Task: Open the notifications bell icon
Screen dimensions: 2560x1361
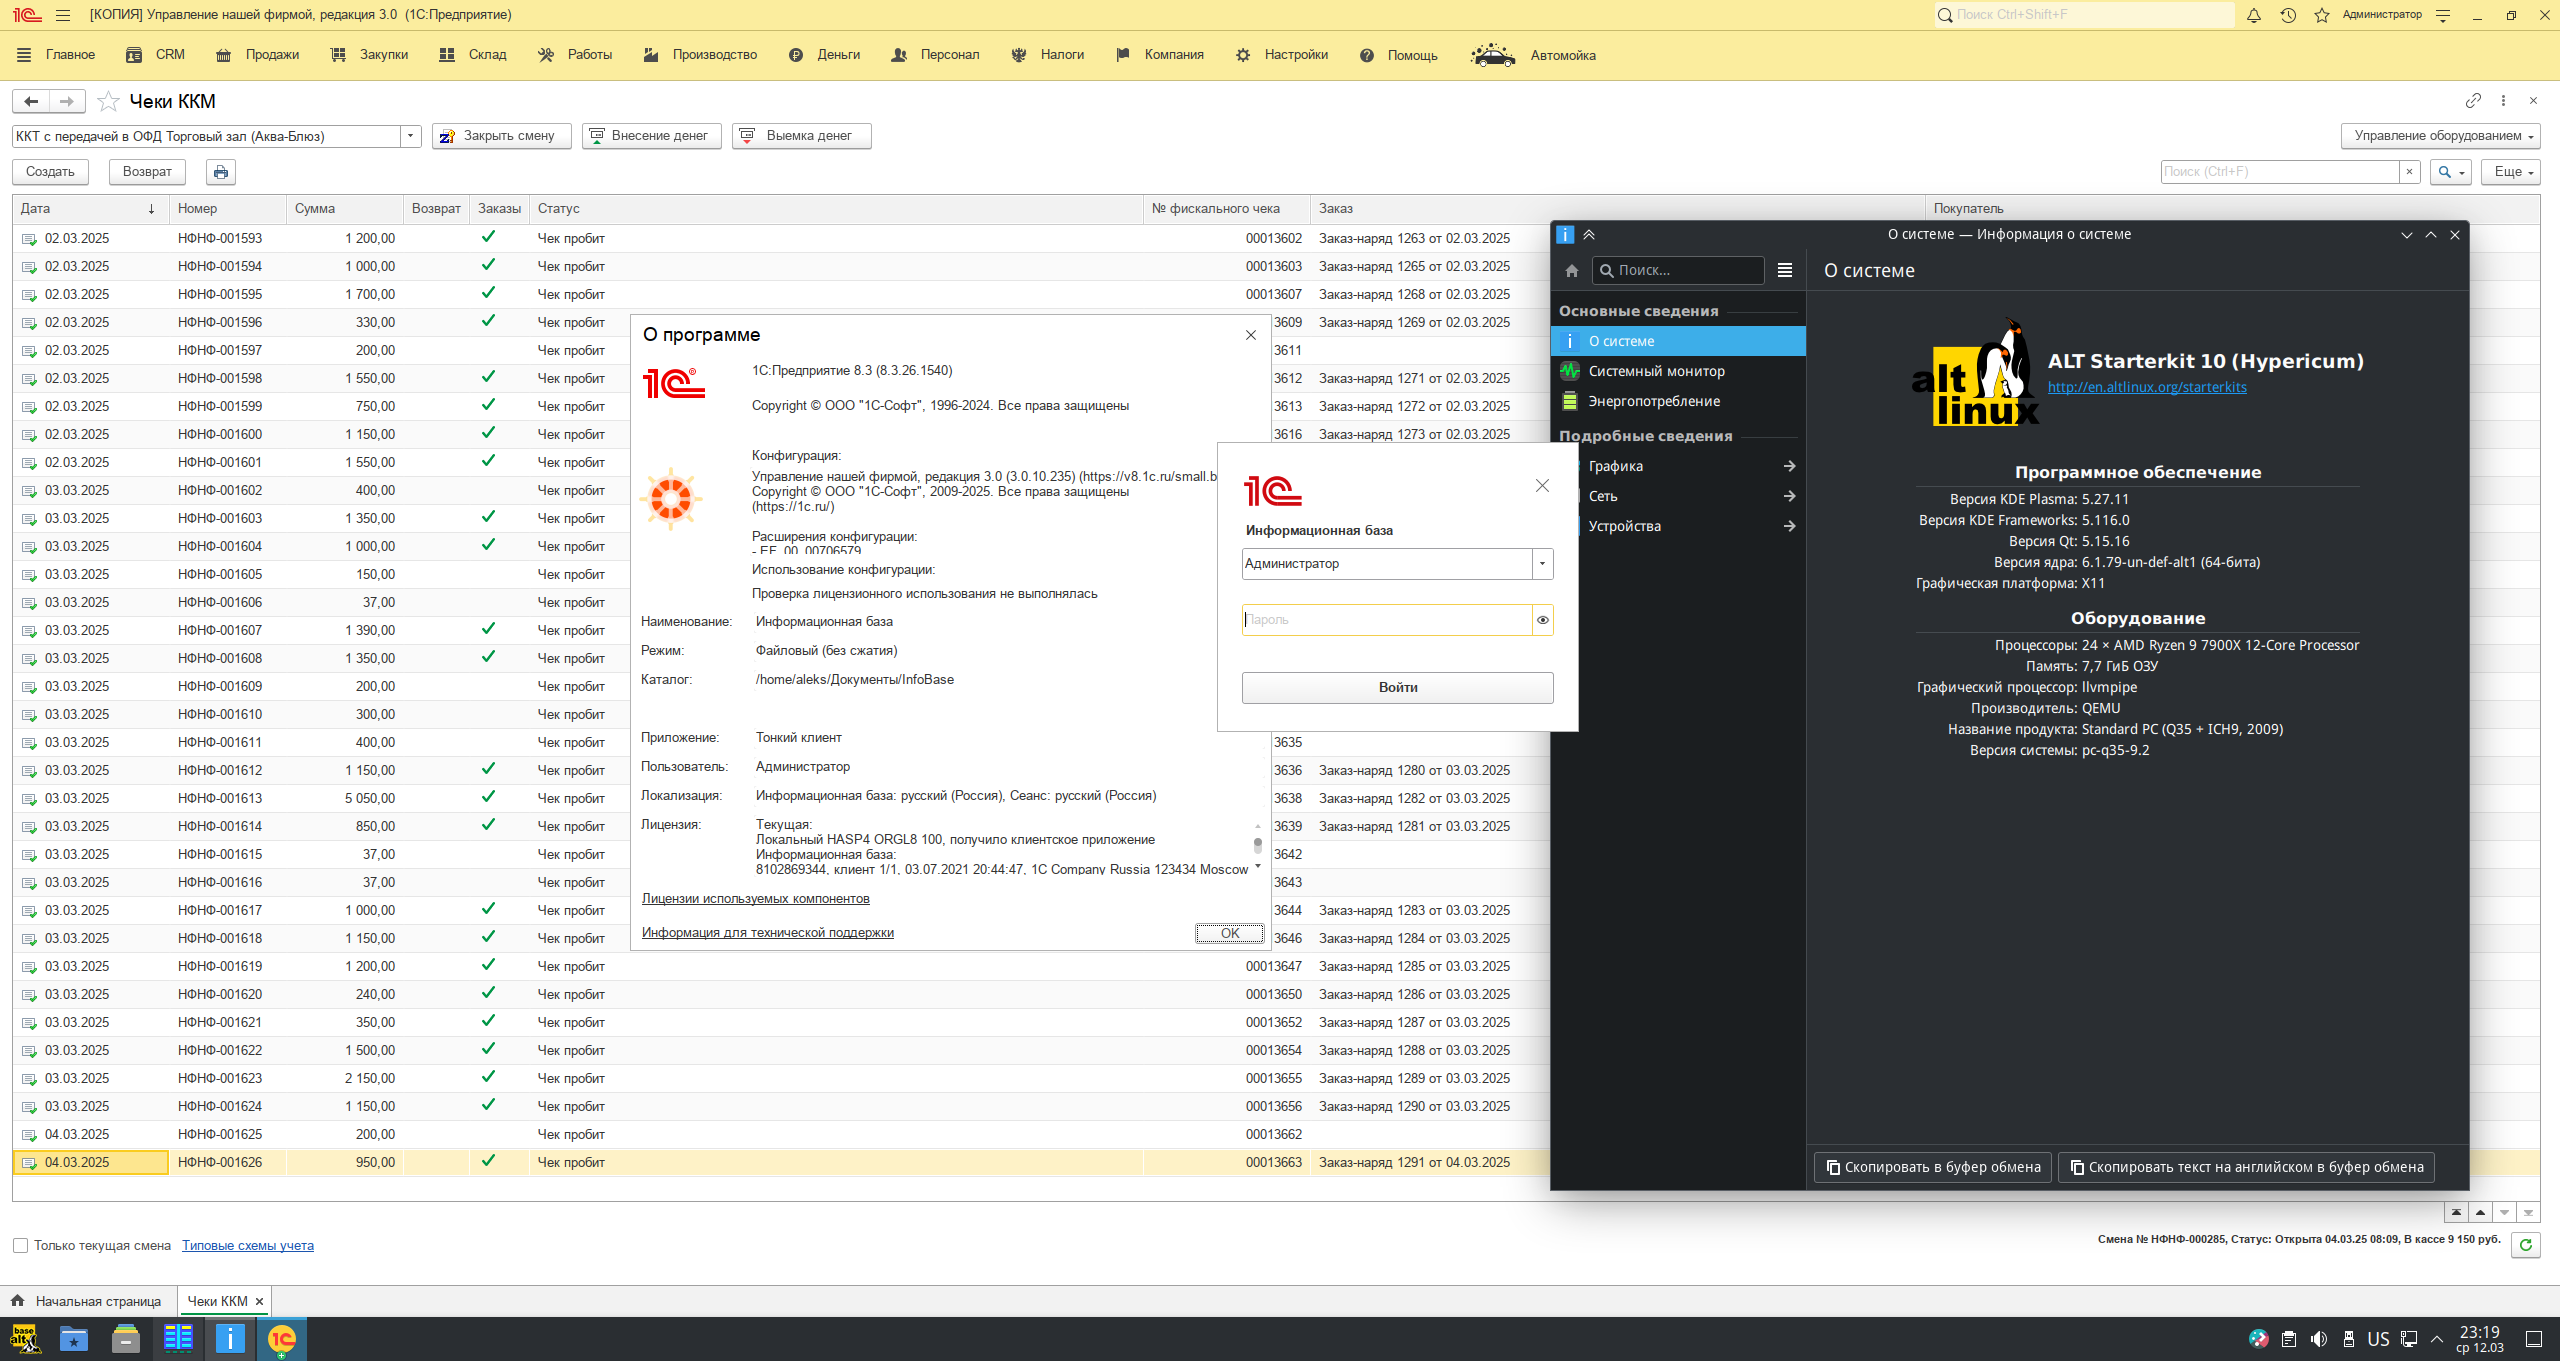Action: coord(2253,15)
